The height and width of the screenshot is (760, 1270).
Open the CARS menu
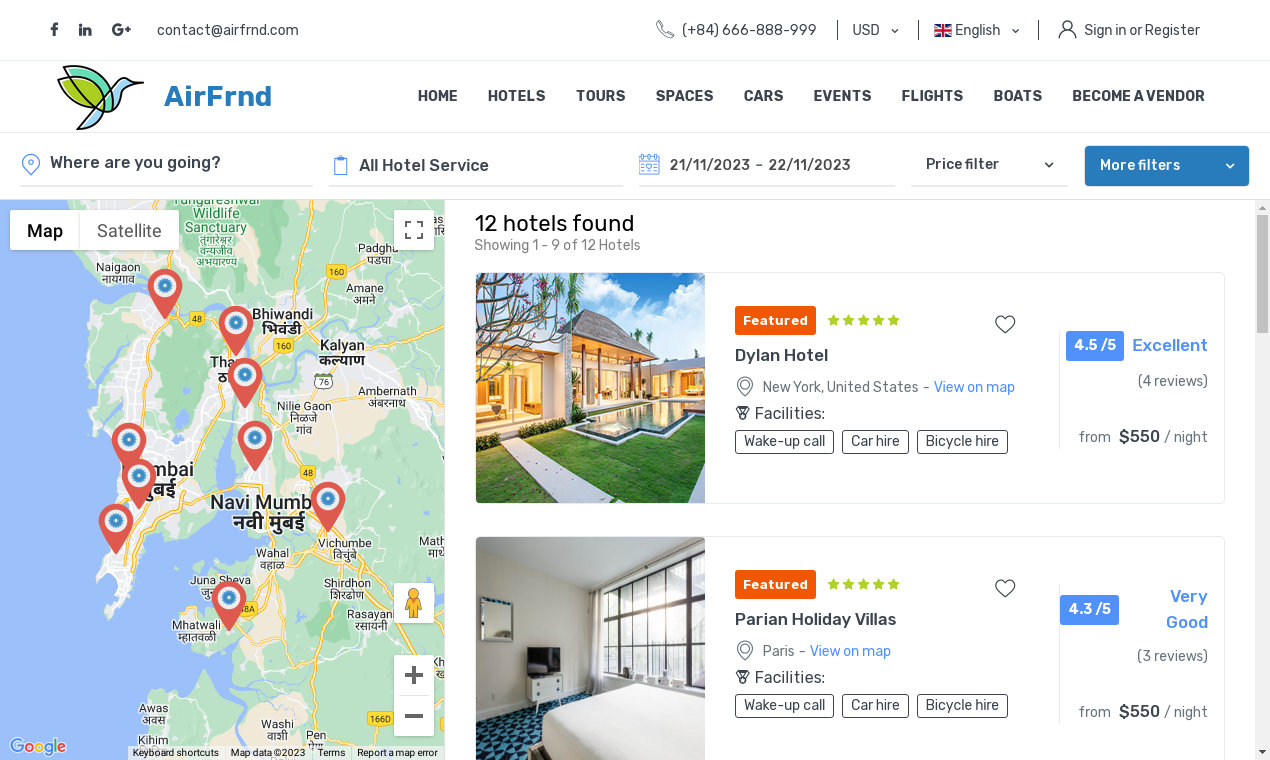click(764, 96)
